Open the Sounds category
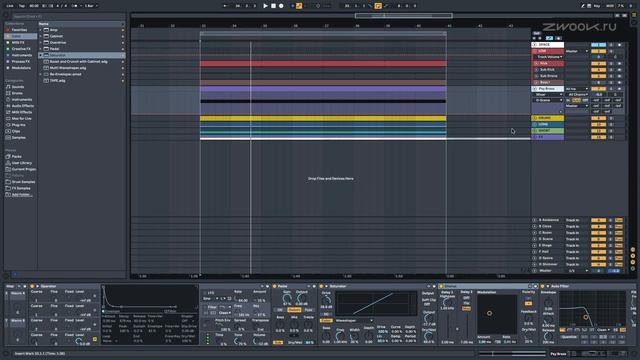The image size is (640, 360). coord(18,87)
